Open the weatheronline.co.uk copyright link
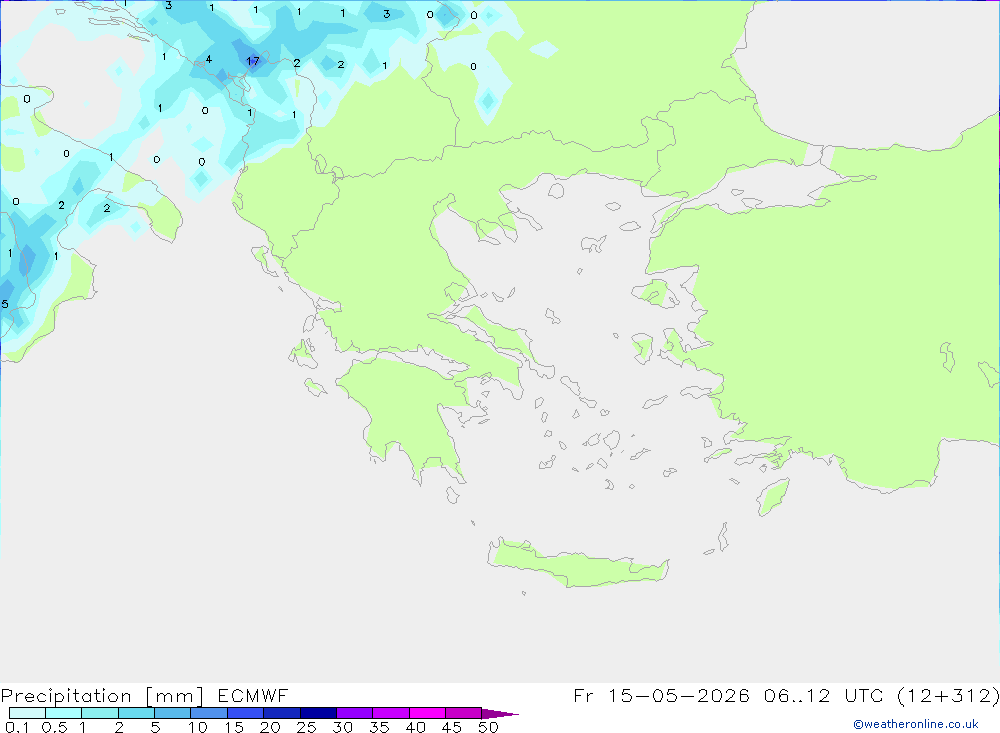 click(915, 724)
